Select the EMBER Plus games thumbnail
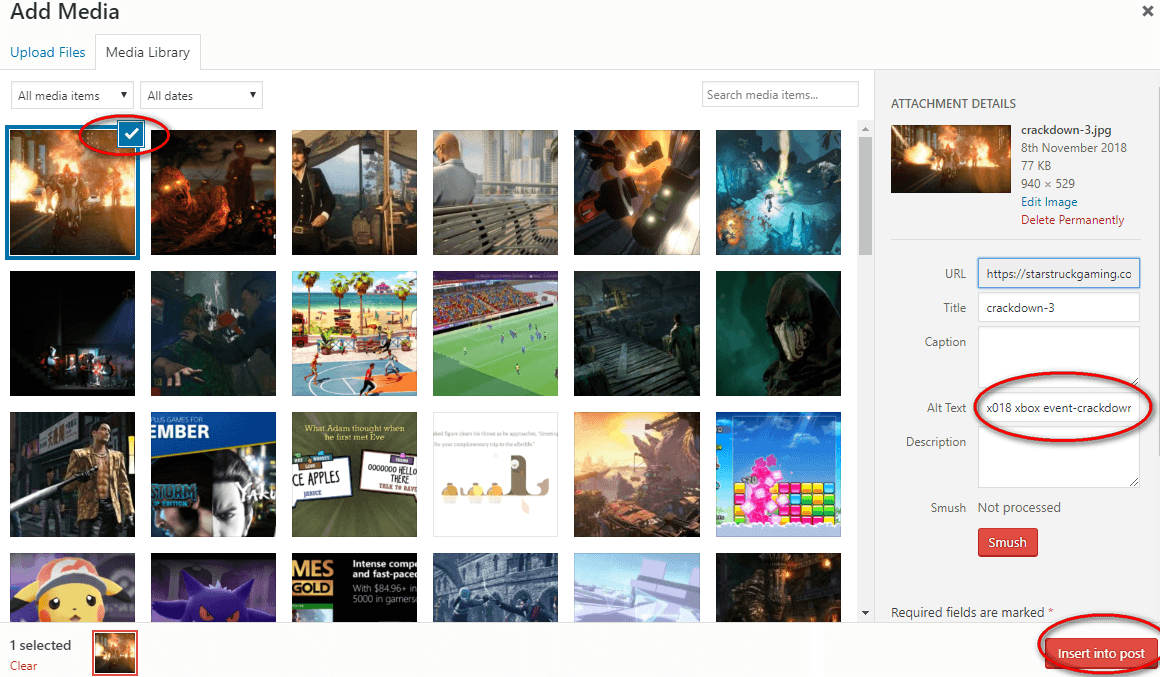This screenshot has width=1160, height=677. tap(213, 474)
